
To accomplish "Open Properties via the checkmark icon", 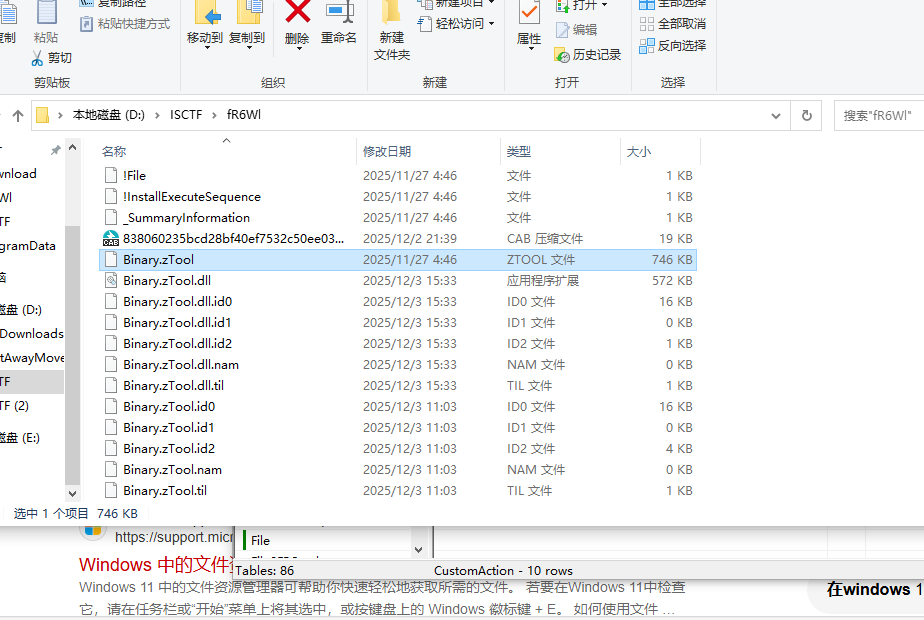I will pos(529,14).
